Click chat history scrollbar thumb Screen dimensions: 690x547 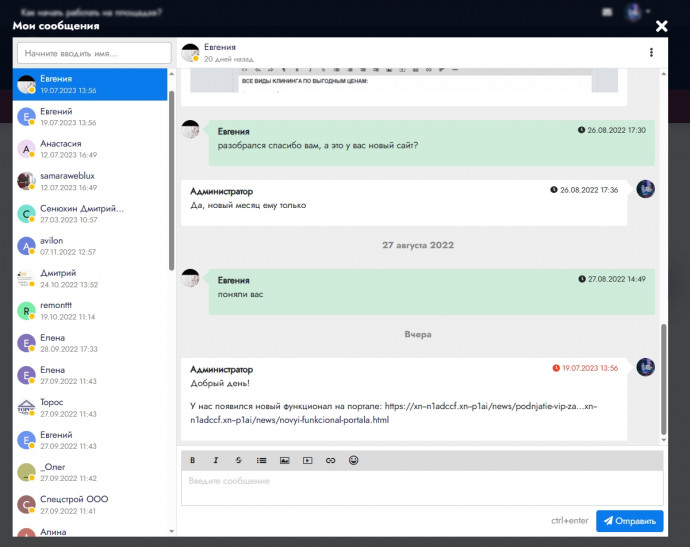point(664,379)
